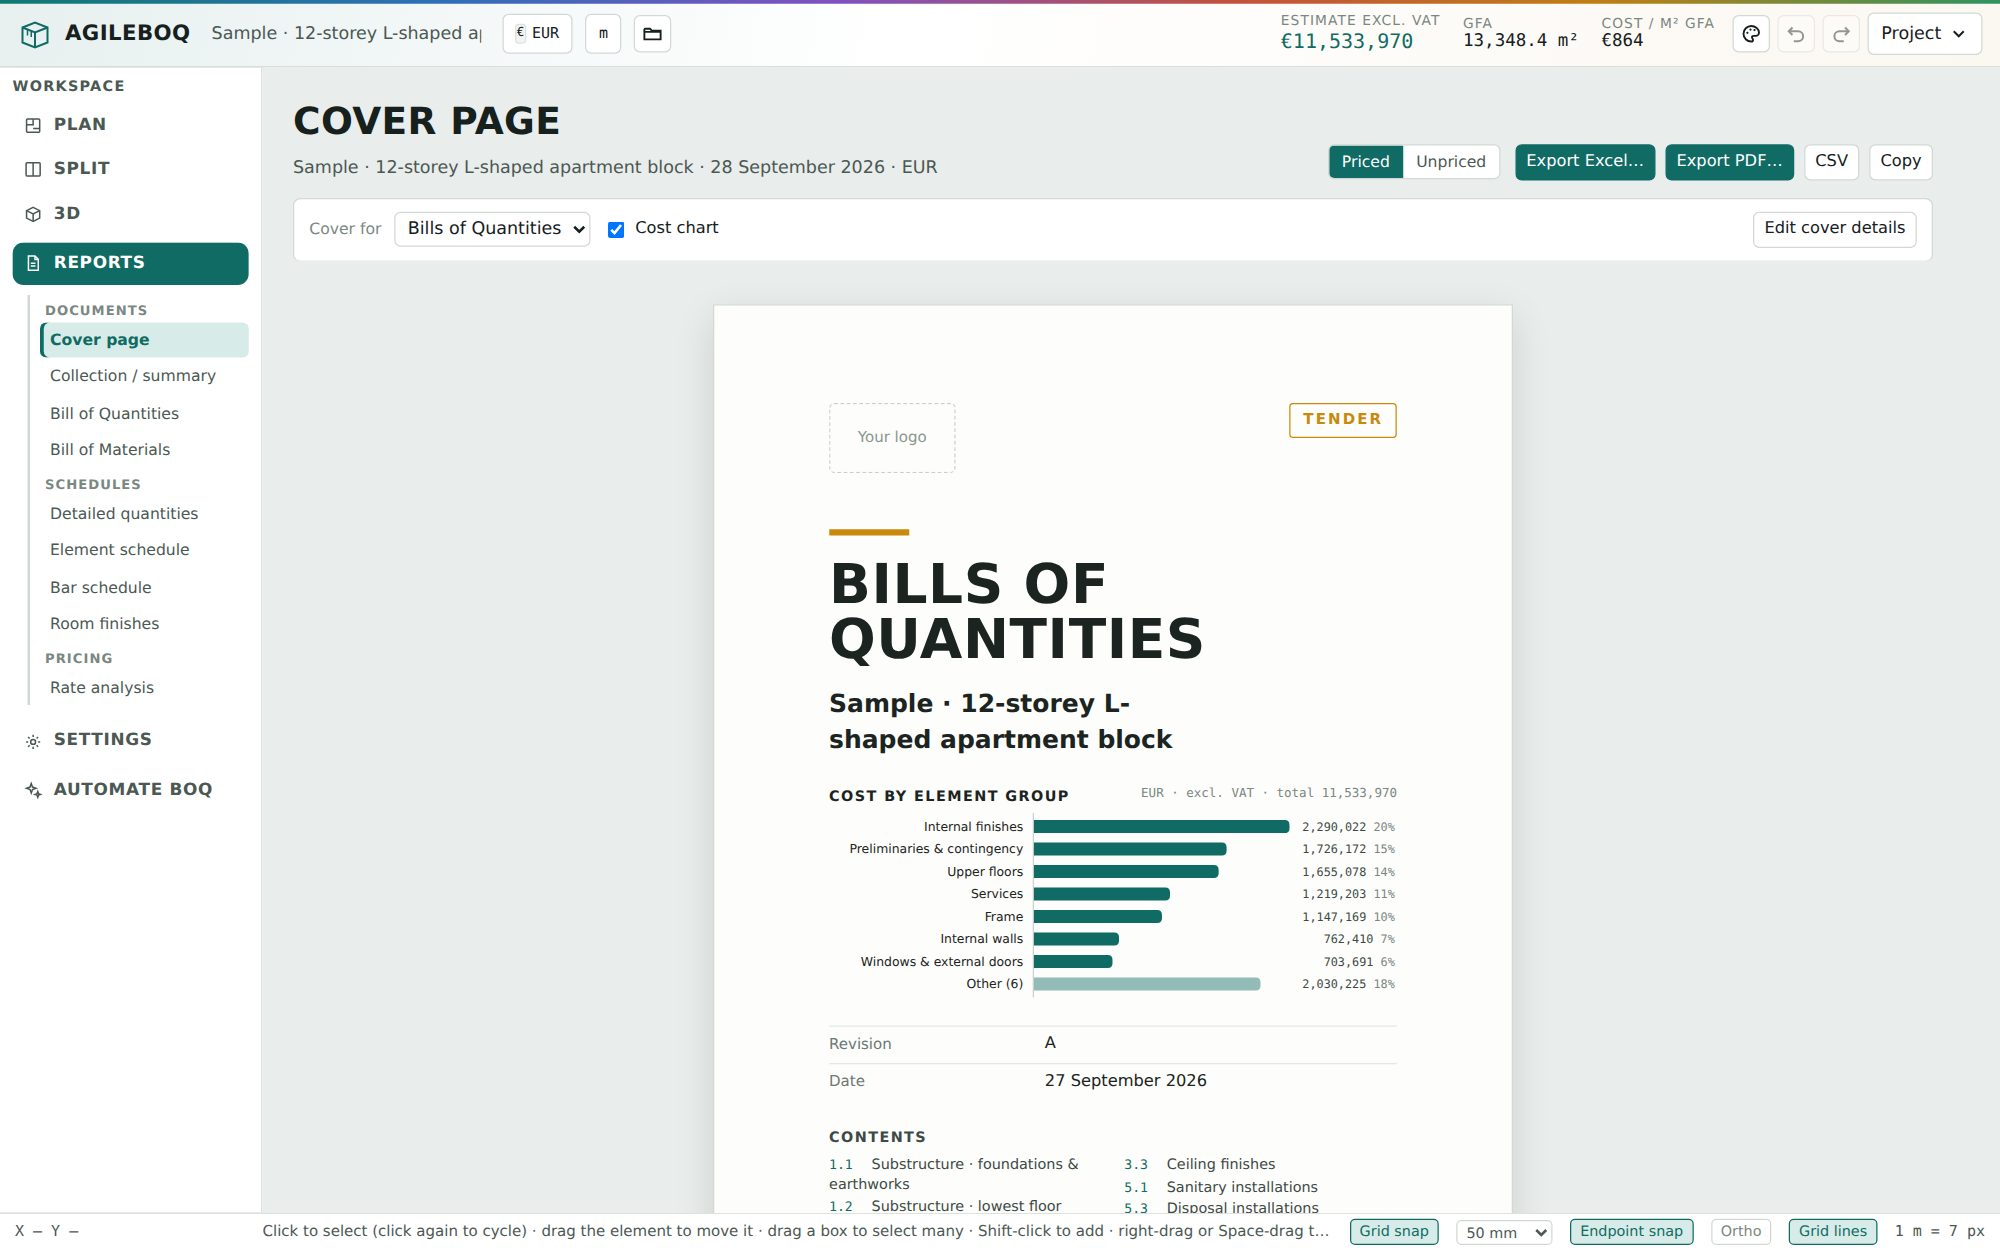Click Export PDF button
This screenshot has width=2000, height=1250.
tap(1729, 162)
